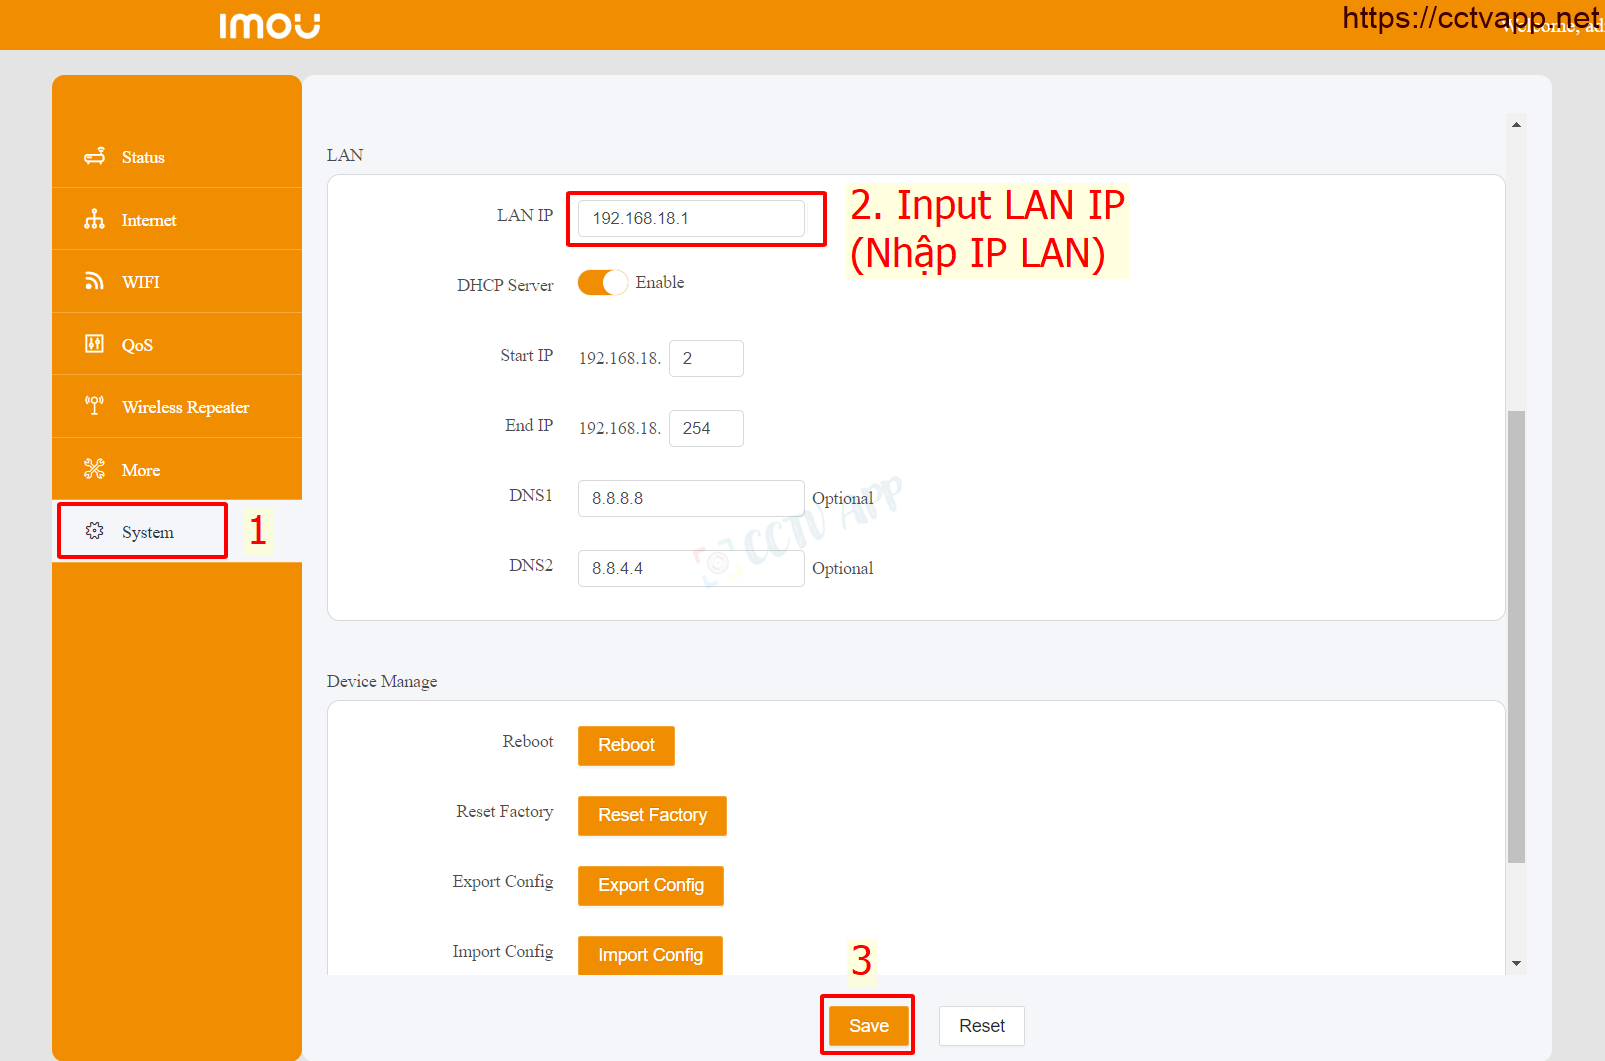1605x1061 pixels.
Task: Click the Internet network icon
Action: coord(94,220)
